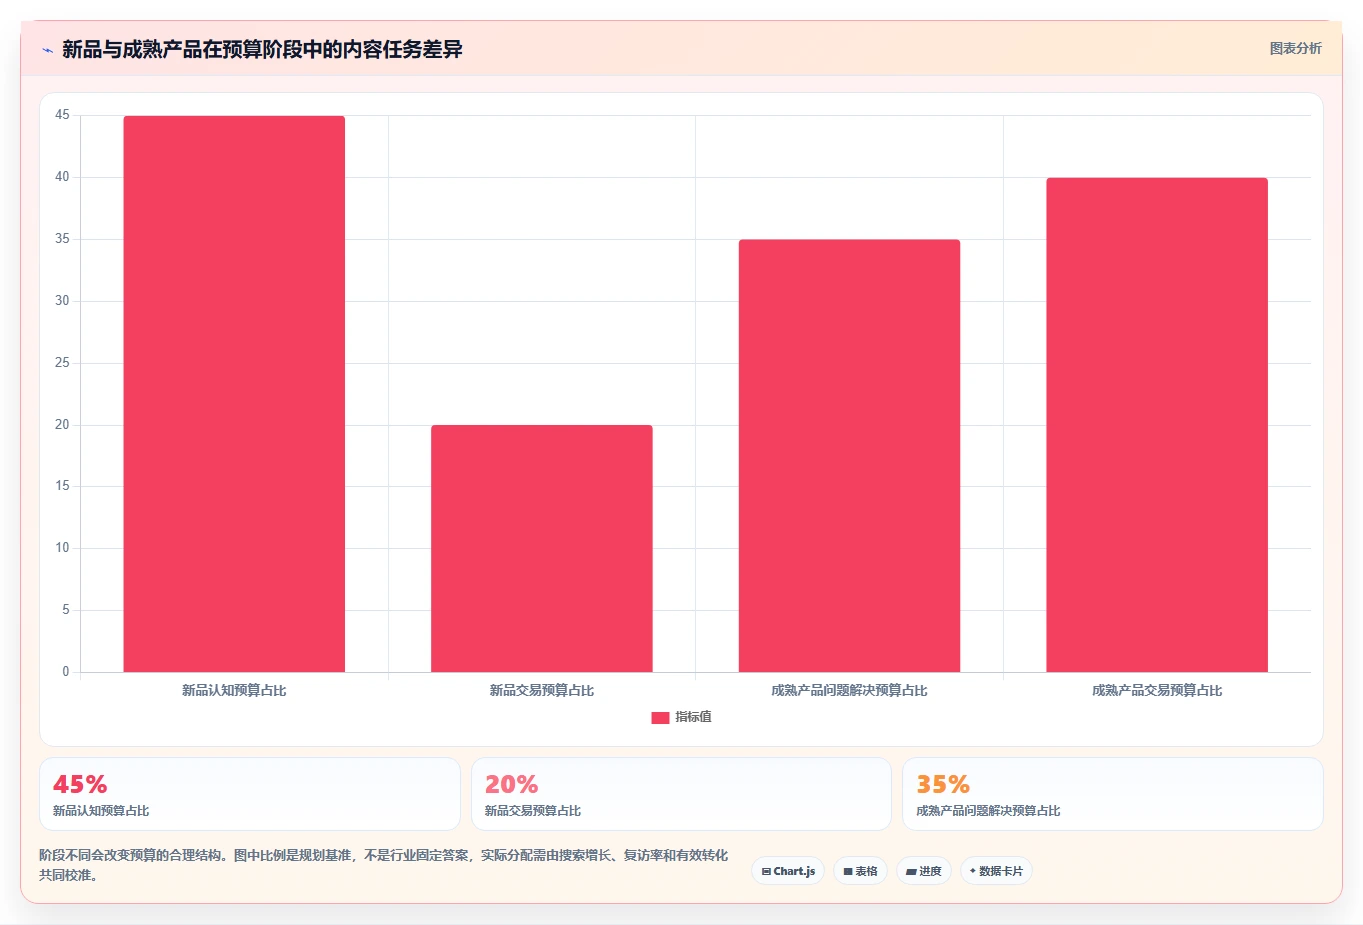Click the 表格 chip square icon
The image size is (1363, 925).
click(x=848, y=872)
